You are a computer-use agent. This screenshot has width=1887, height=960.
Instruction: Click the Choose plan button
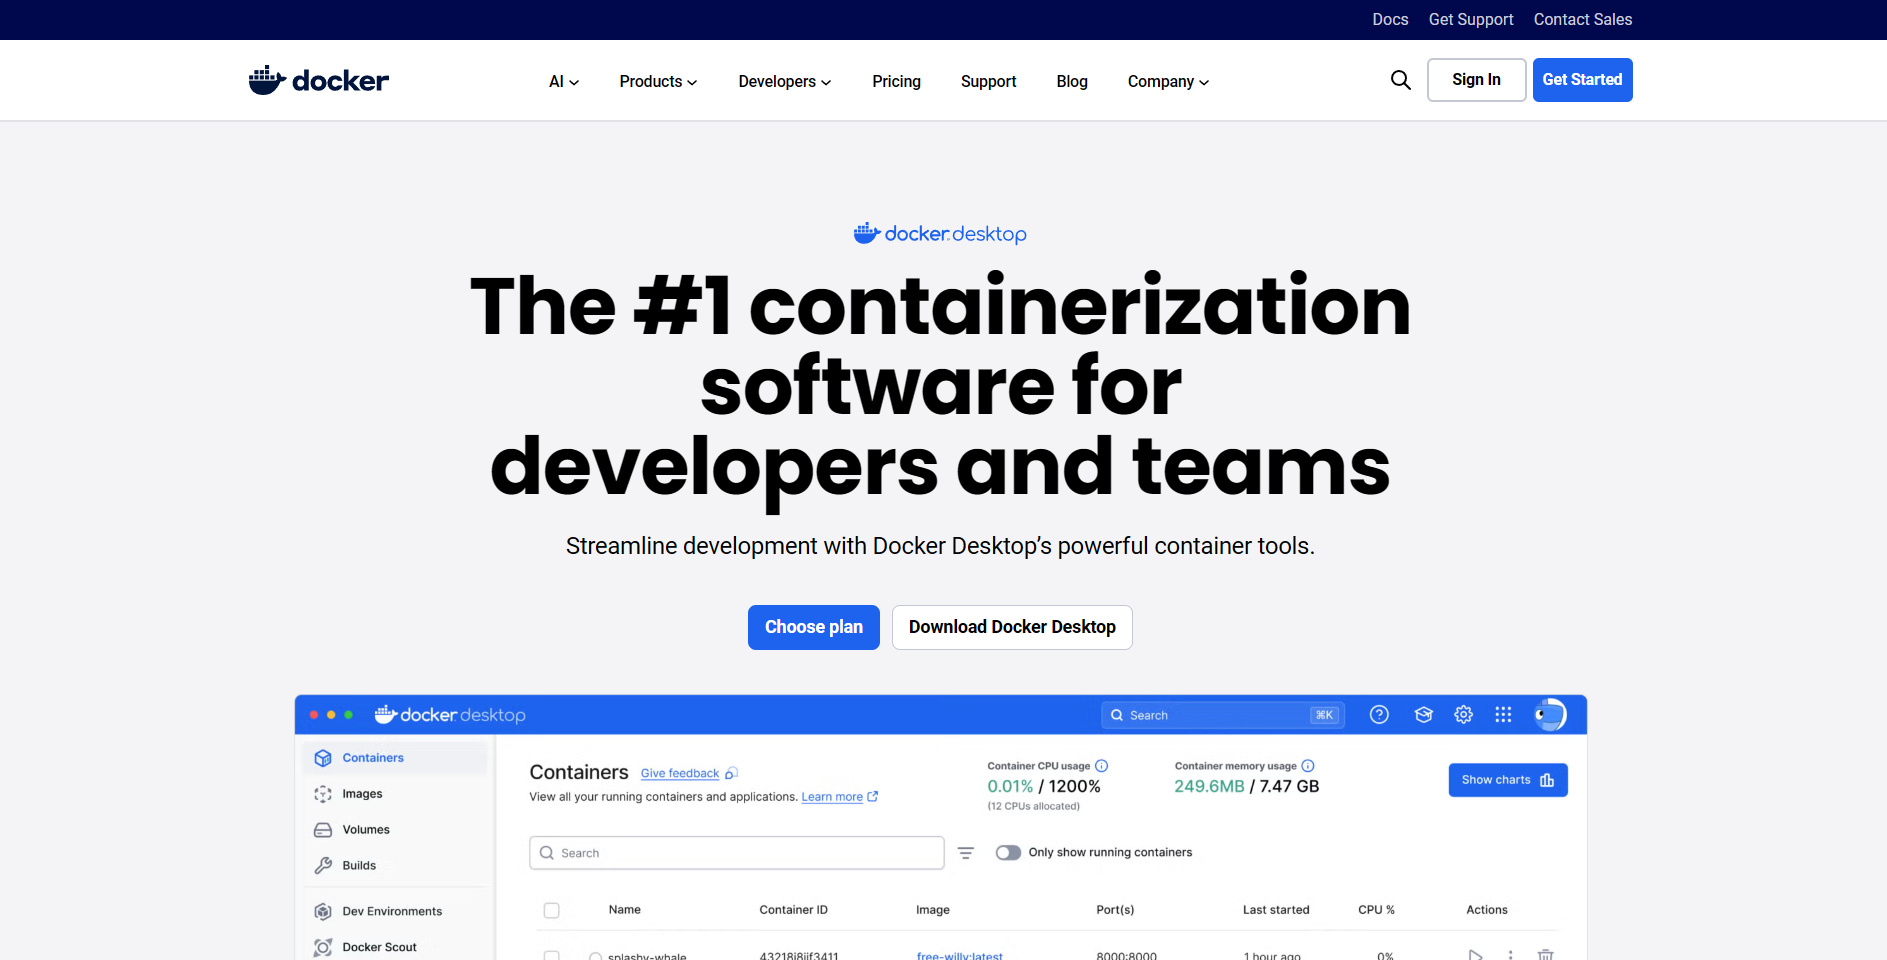tap(814, 627)
